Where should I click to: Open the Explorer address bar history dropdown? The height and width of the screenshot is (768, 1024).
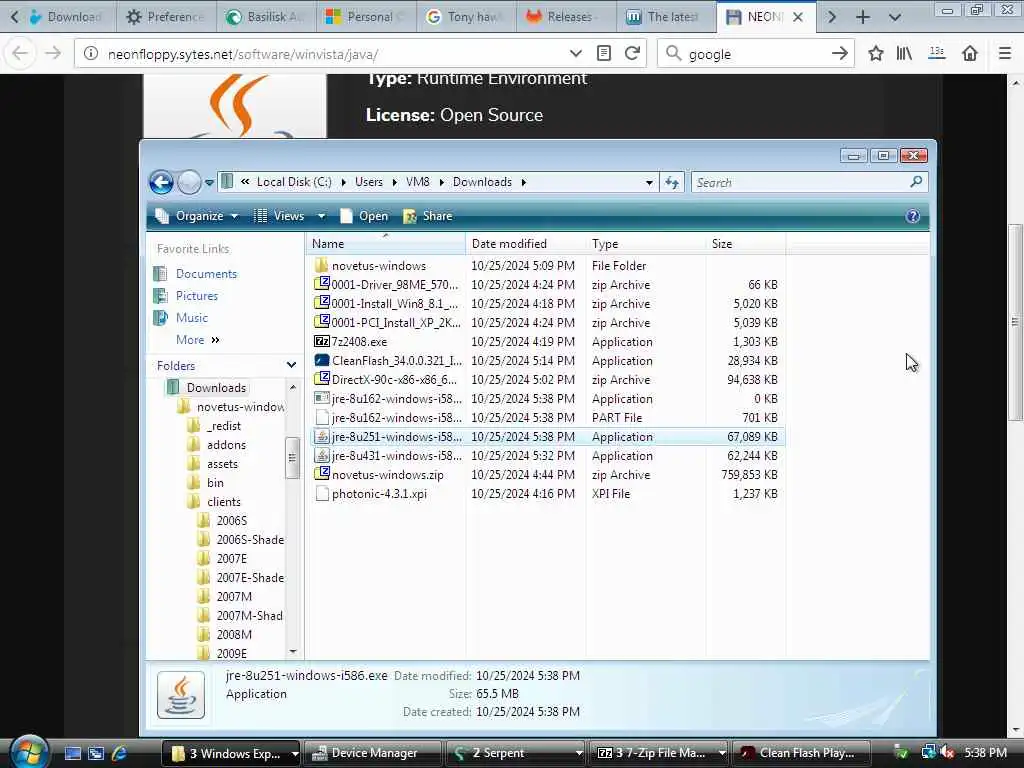pyautogui.click(x=648, y=182)
